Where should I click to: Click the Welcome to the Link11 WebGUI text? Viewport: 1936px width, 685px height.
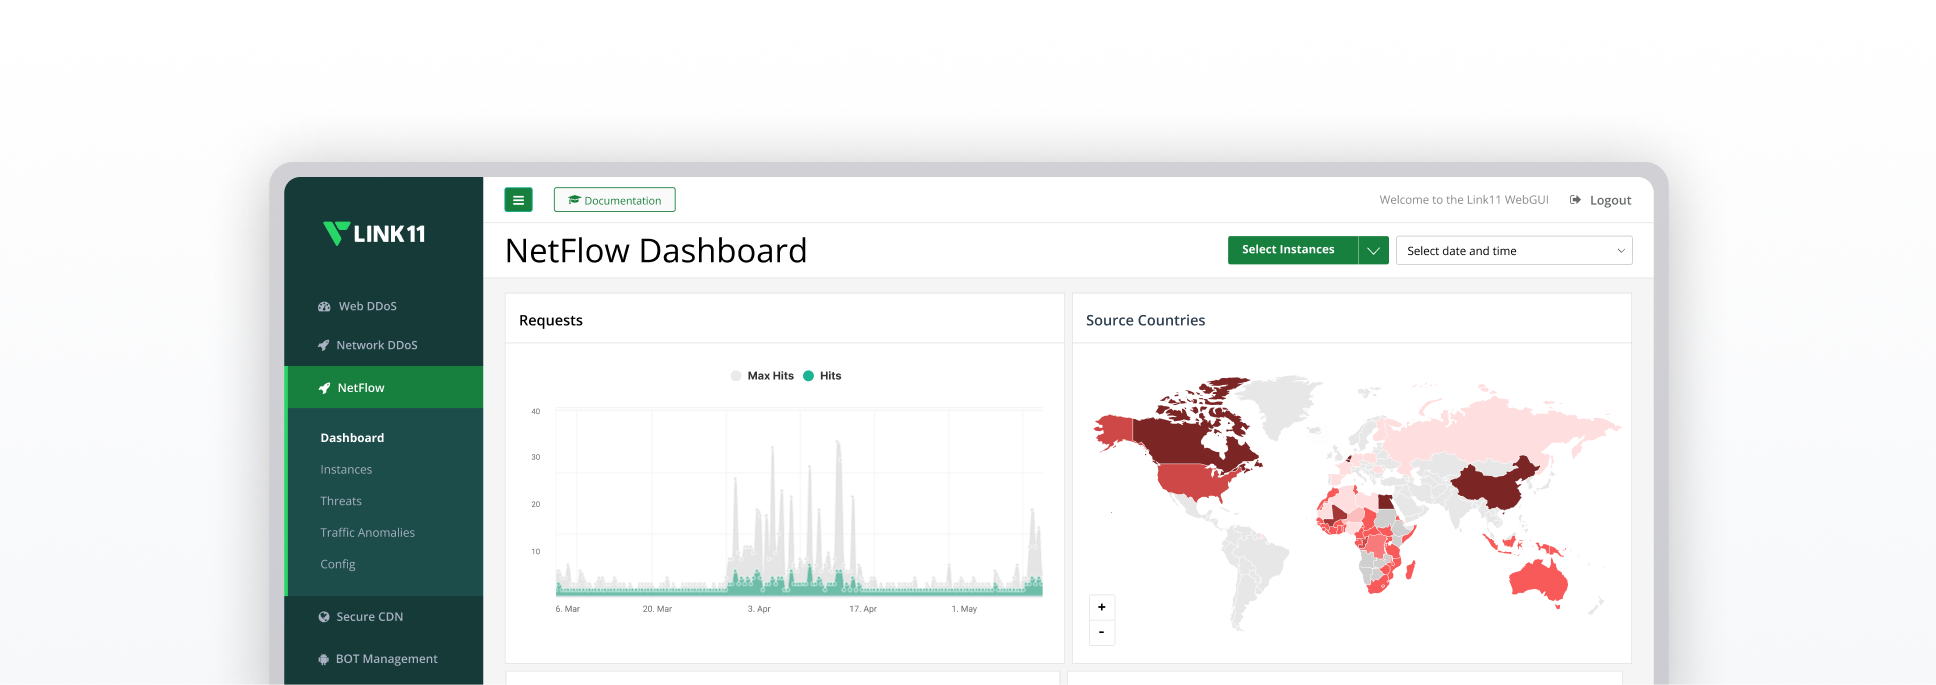[1464, 200]
